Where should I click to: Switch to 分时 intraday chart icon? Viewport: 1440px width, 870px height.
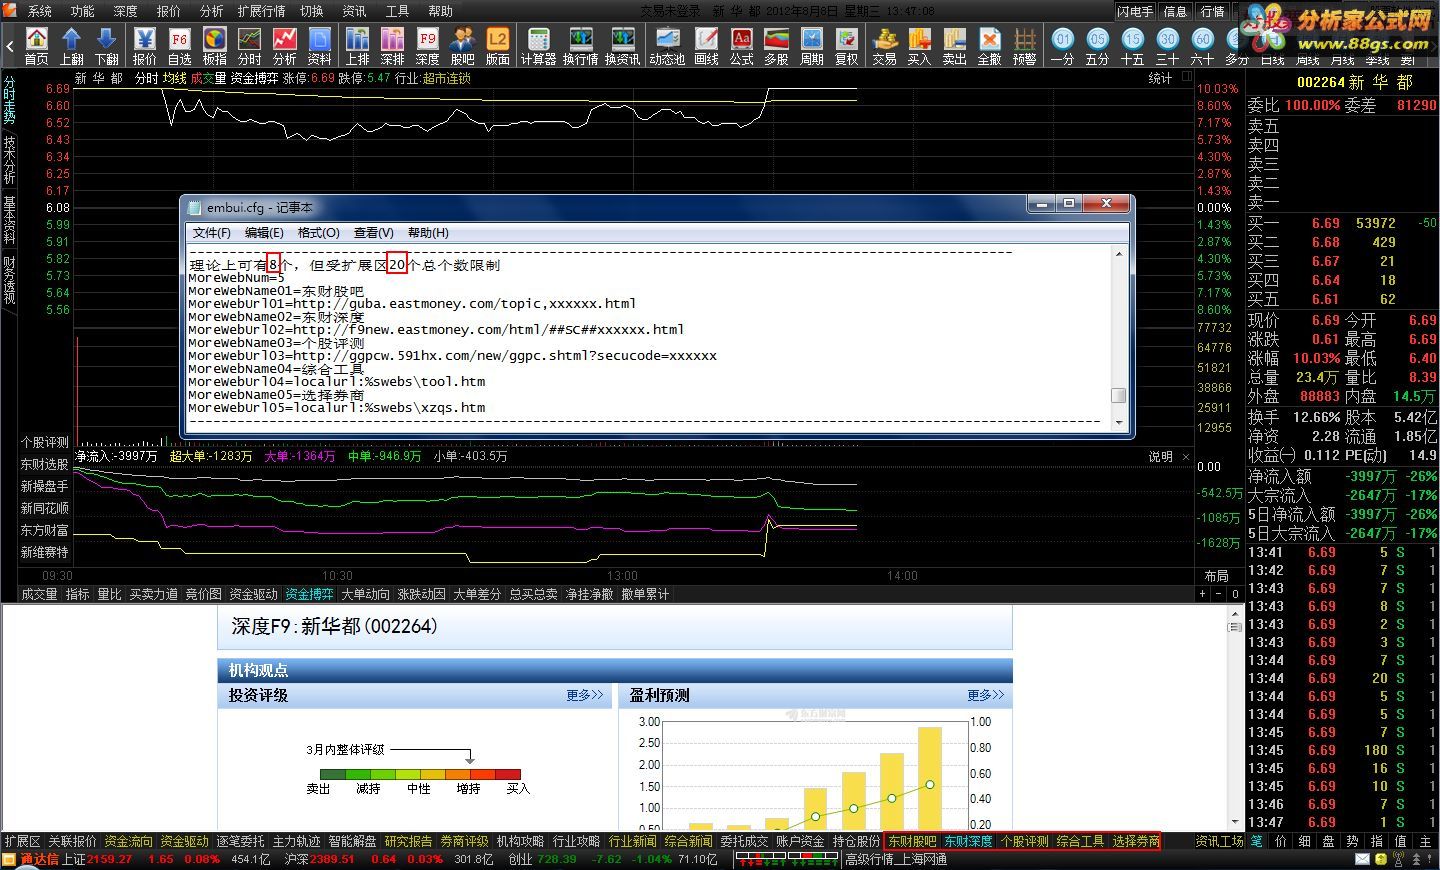coord(250,46)
